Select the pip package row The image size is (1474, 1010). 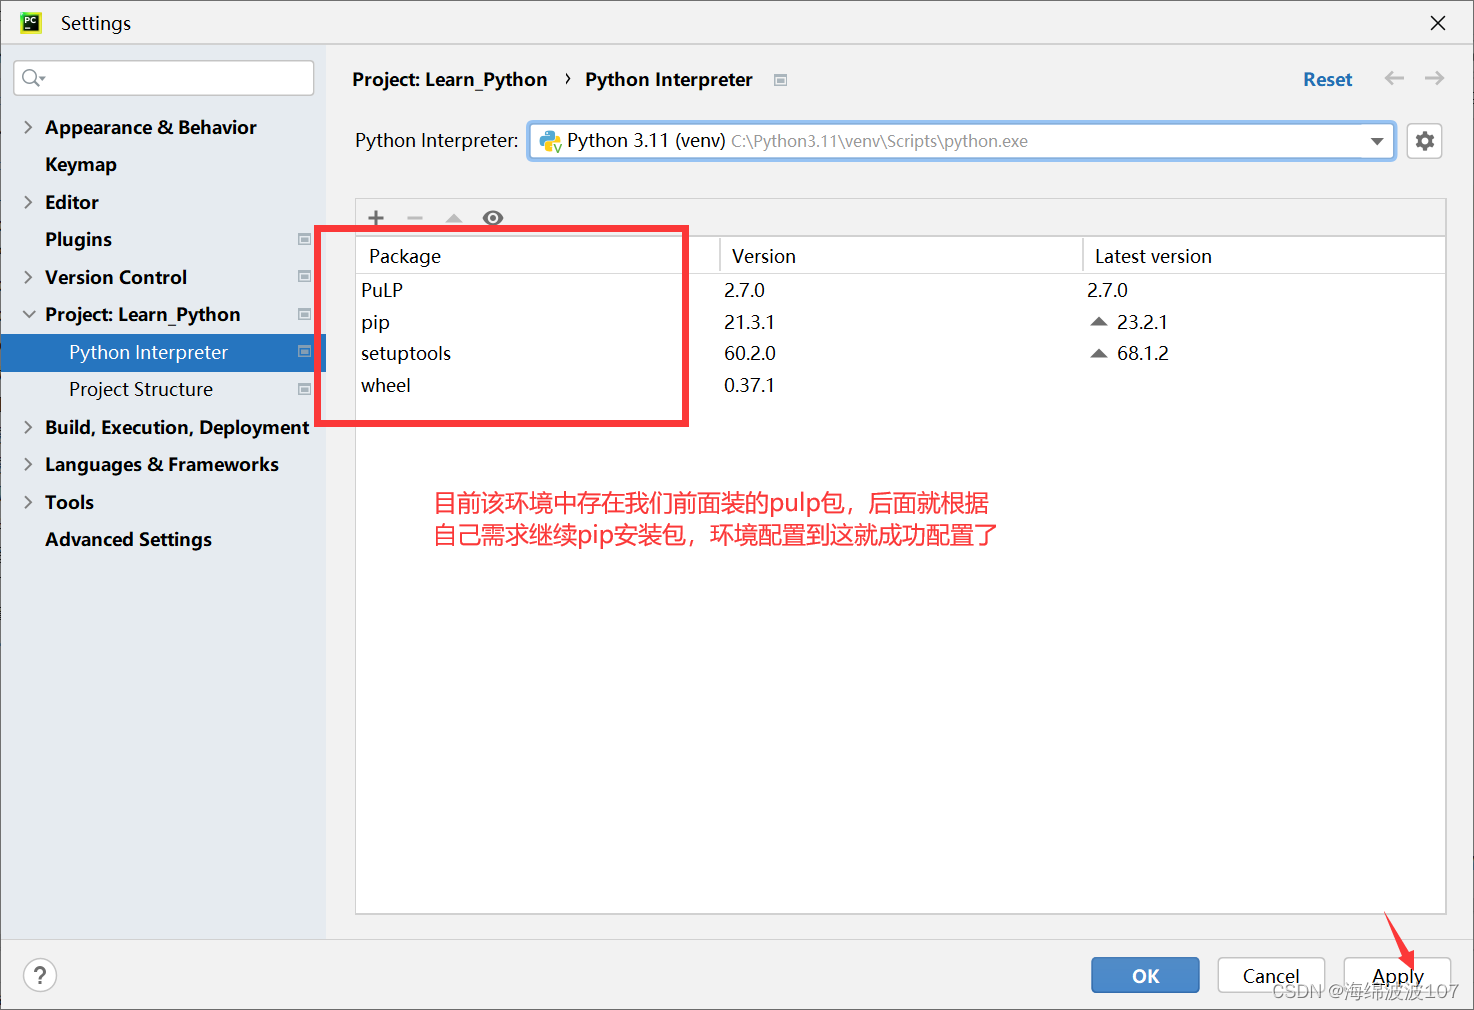pyautogui.click(x=900, y=322)
